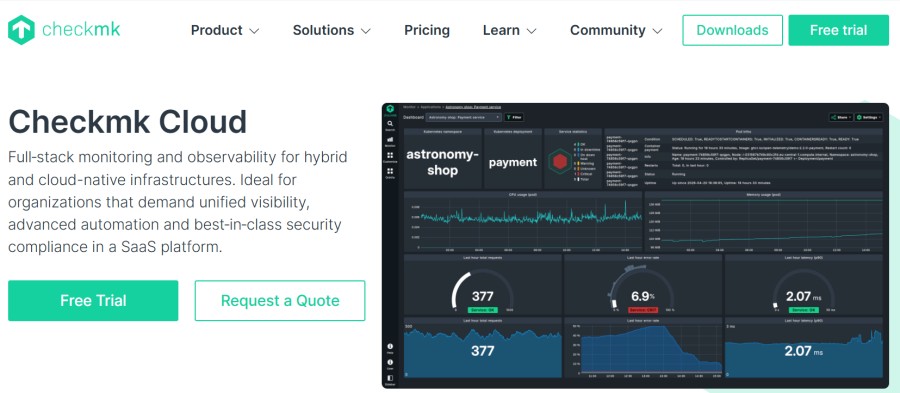Toggle the Sidebar icon at sidebar bottom
Image resolution: width=900 pixels, height=393 pixels.
(390, 379)
